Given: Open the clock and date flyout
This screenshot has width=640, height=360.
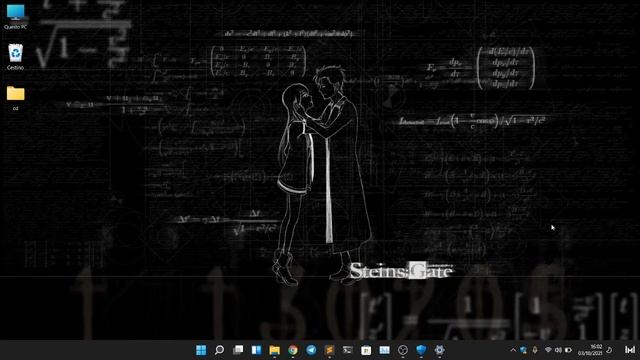Looking at the screenshot, I should click(590, 350).
